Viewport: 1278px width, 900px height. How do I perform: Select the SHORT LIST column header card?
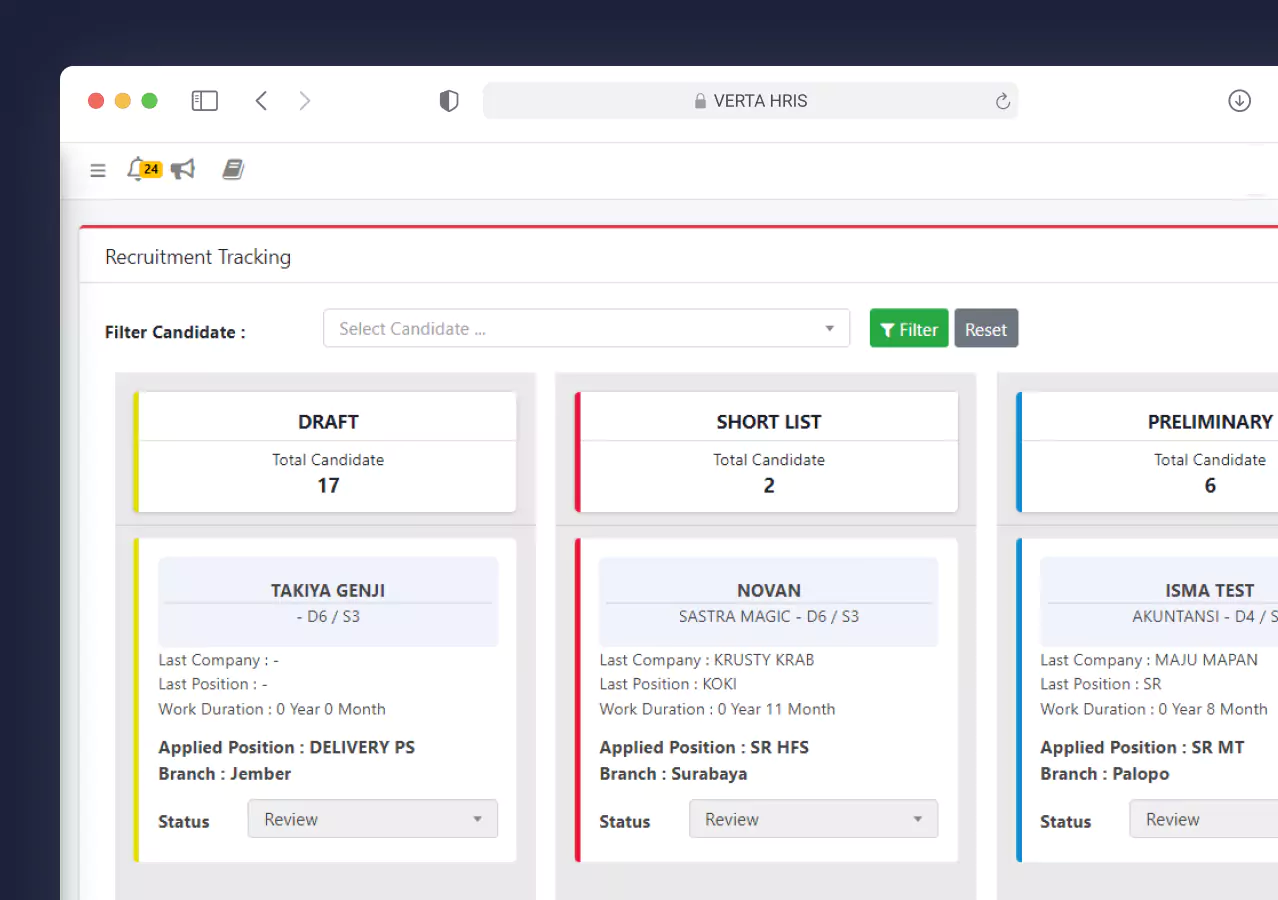point(768,452)
